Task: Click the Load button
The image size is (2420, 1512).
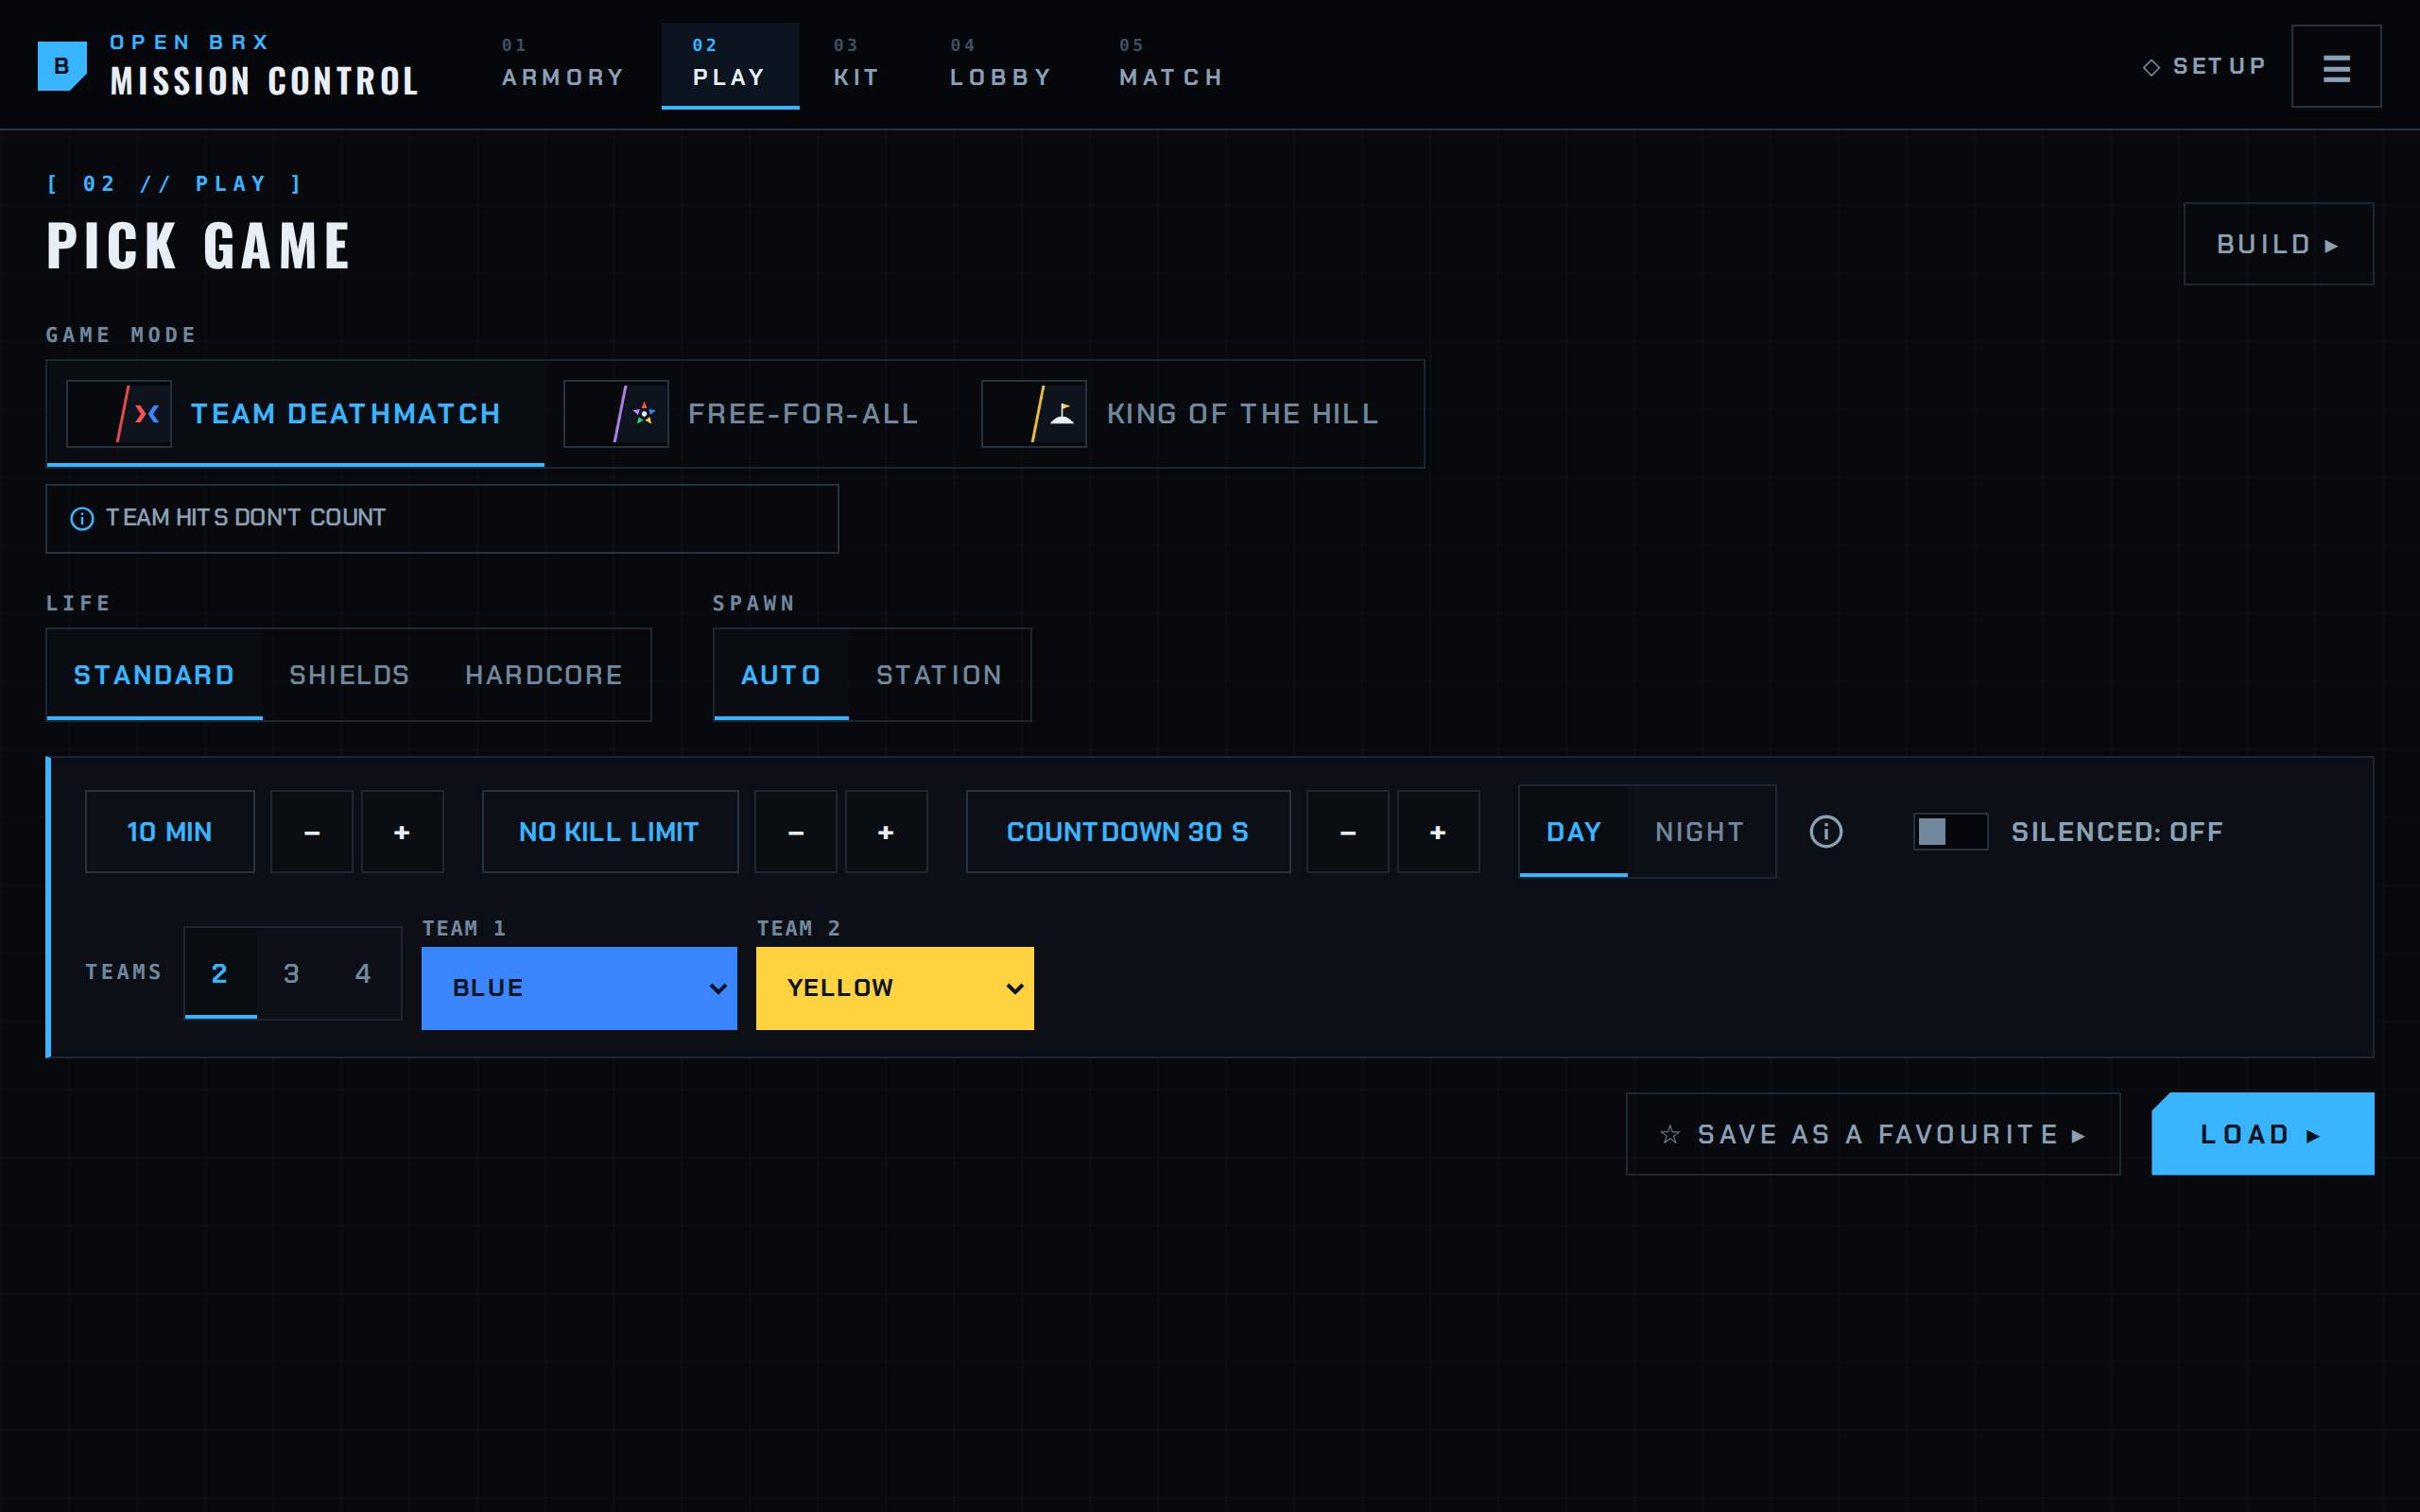Action: coord(2262,1134)
